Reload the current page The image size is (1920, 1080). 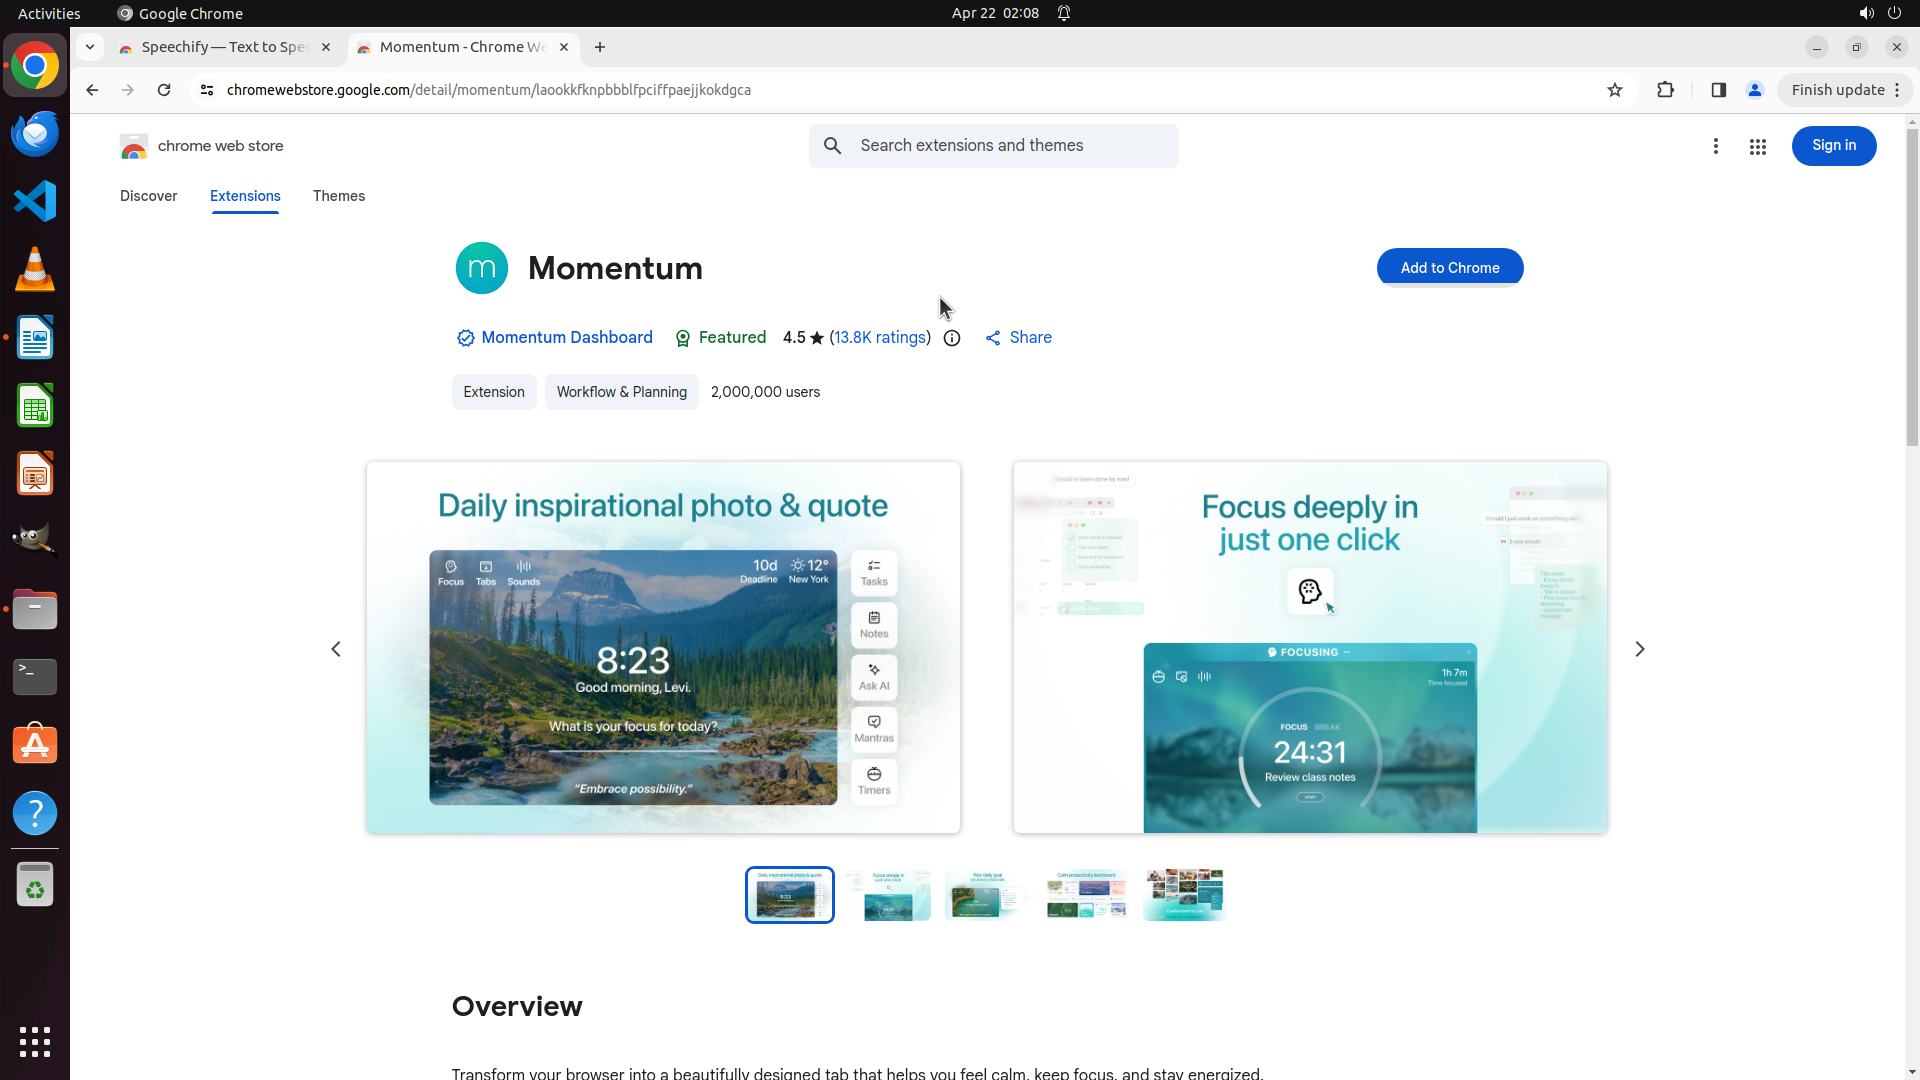coord(164,90)
